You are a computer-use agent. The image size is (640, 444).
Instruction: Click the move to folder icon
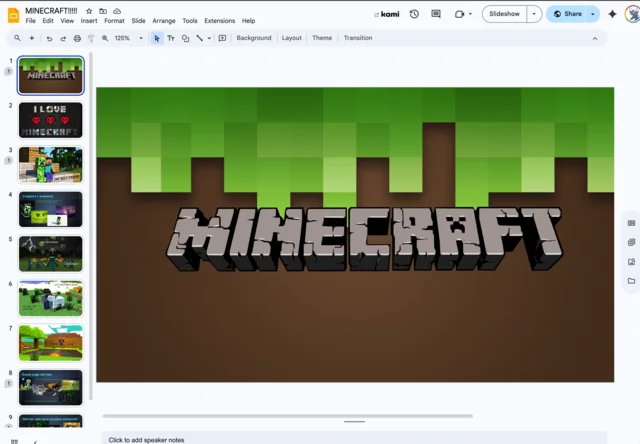[103, 11]
